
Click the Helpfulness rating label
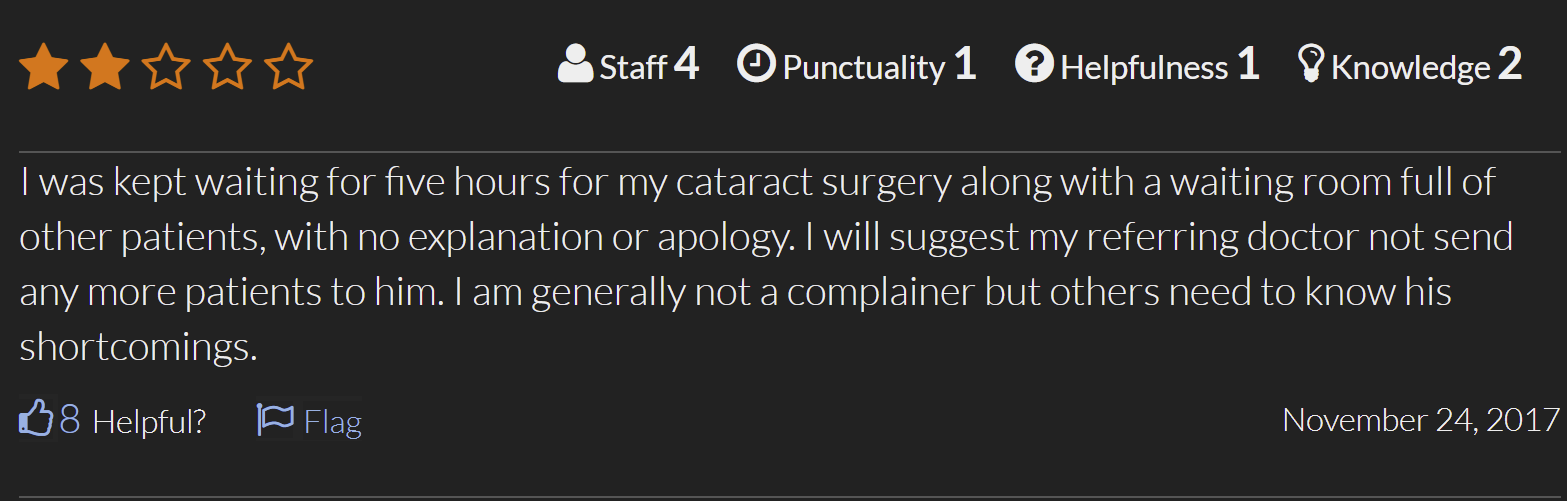coord(1144,68)
